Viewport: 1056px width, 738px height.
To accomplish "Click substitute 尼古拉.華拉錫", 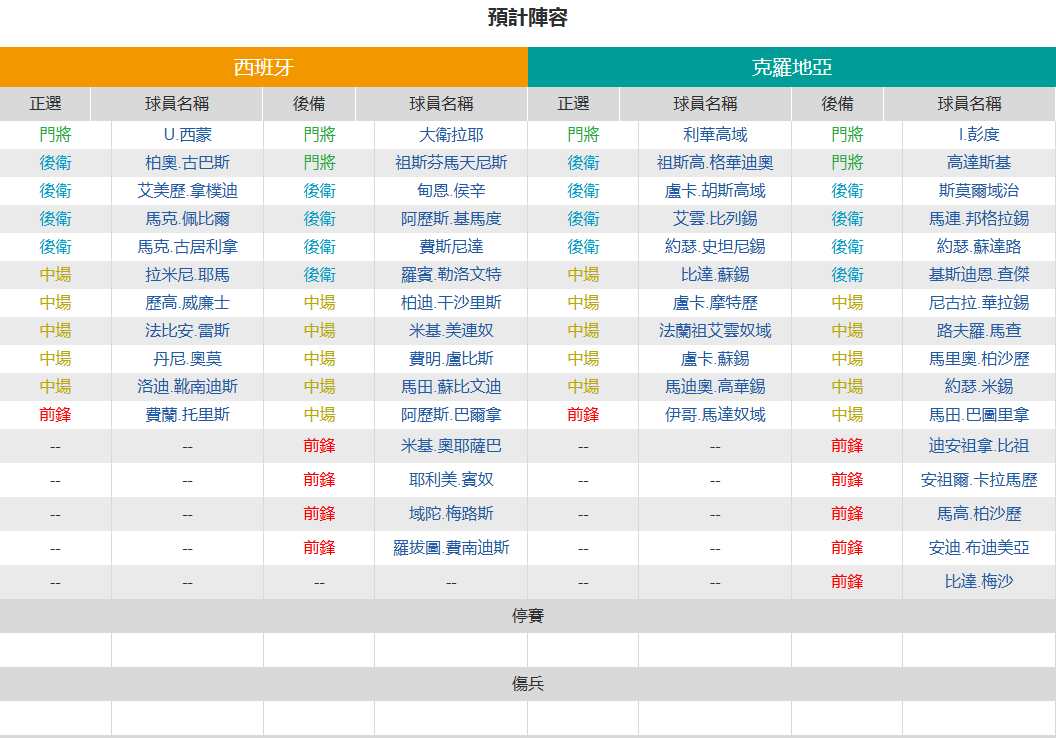I will pos(979,303).
